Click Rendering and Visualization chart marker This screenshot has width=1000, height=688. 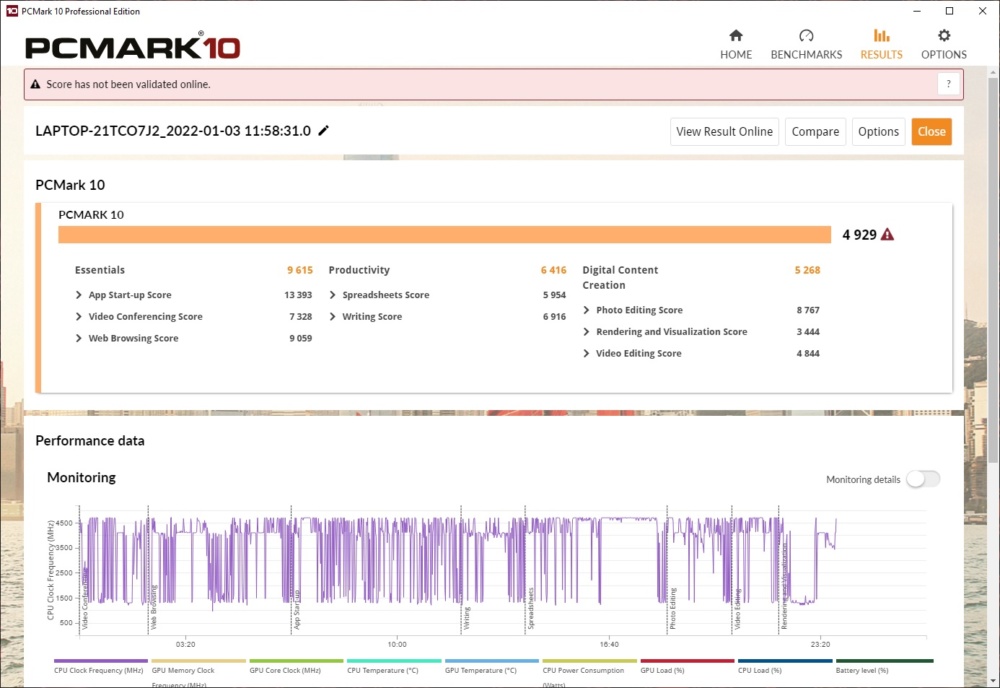(784, 587)
